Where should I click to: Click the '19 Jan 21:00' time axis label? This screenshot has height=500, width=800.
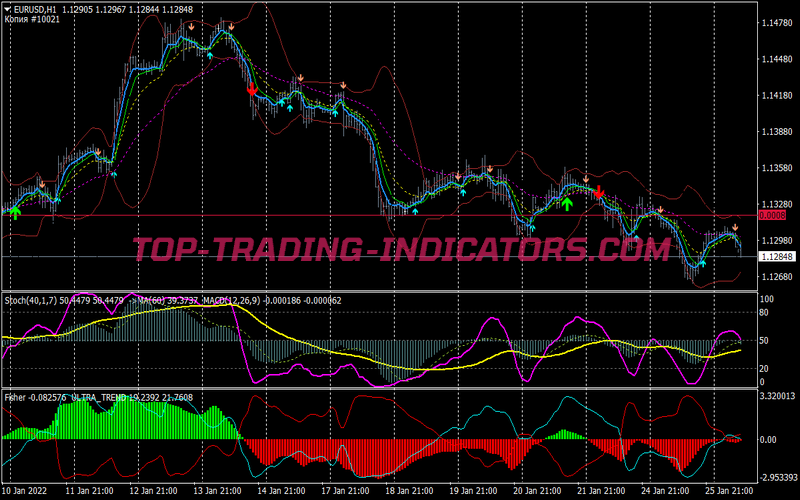(x=473, y=491)
